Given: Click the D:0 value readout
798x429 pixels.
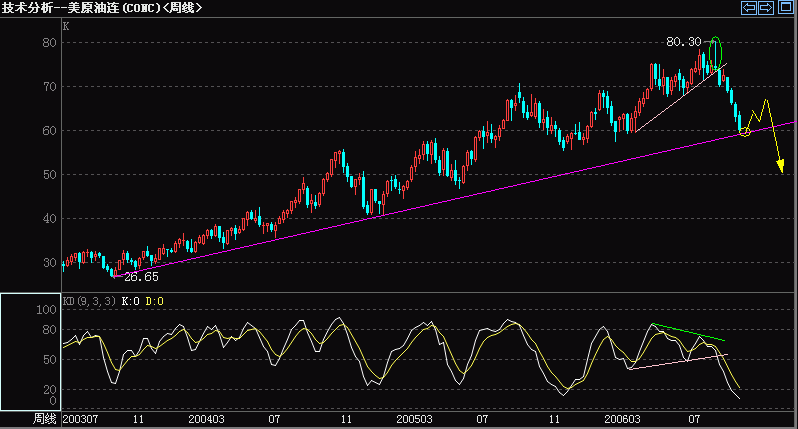Looking at the screenshot, I should click(x=155, y=300).
